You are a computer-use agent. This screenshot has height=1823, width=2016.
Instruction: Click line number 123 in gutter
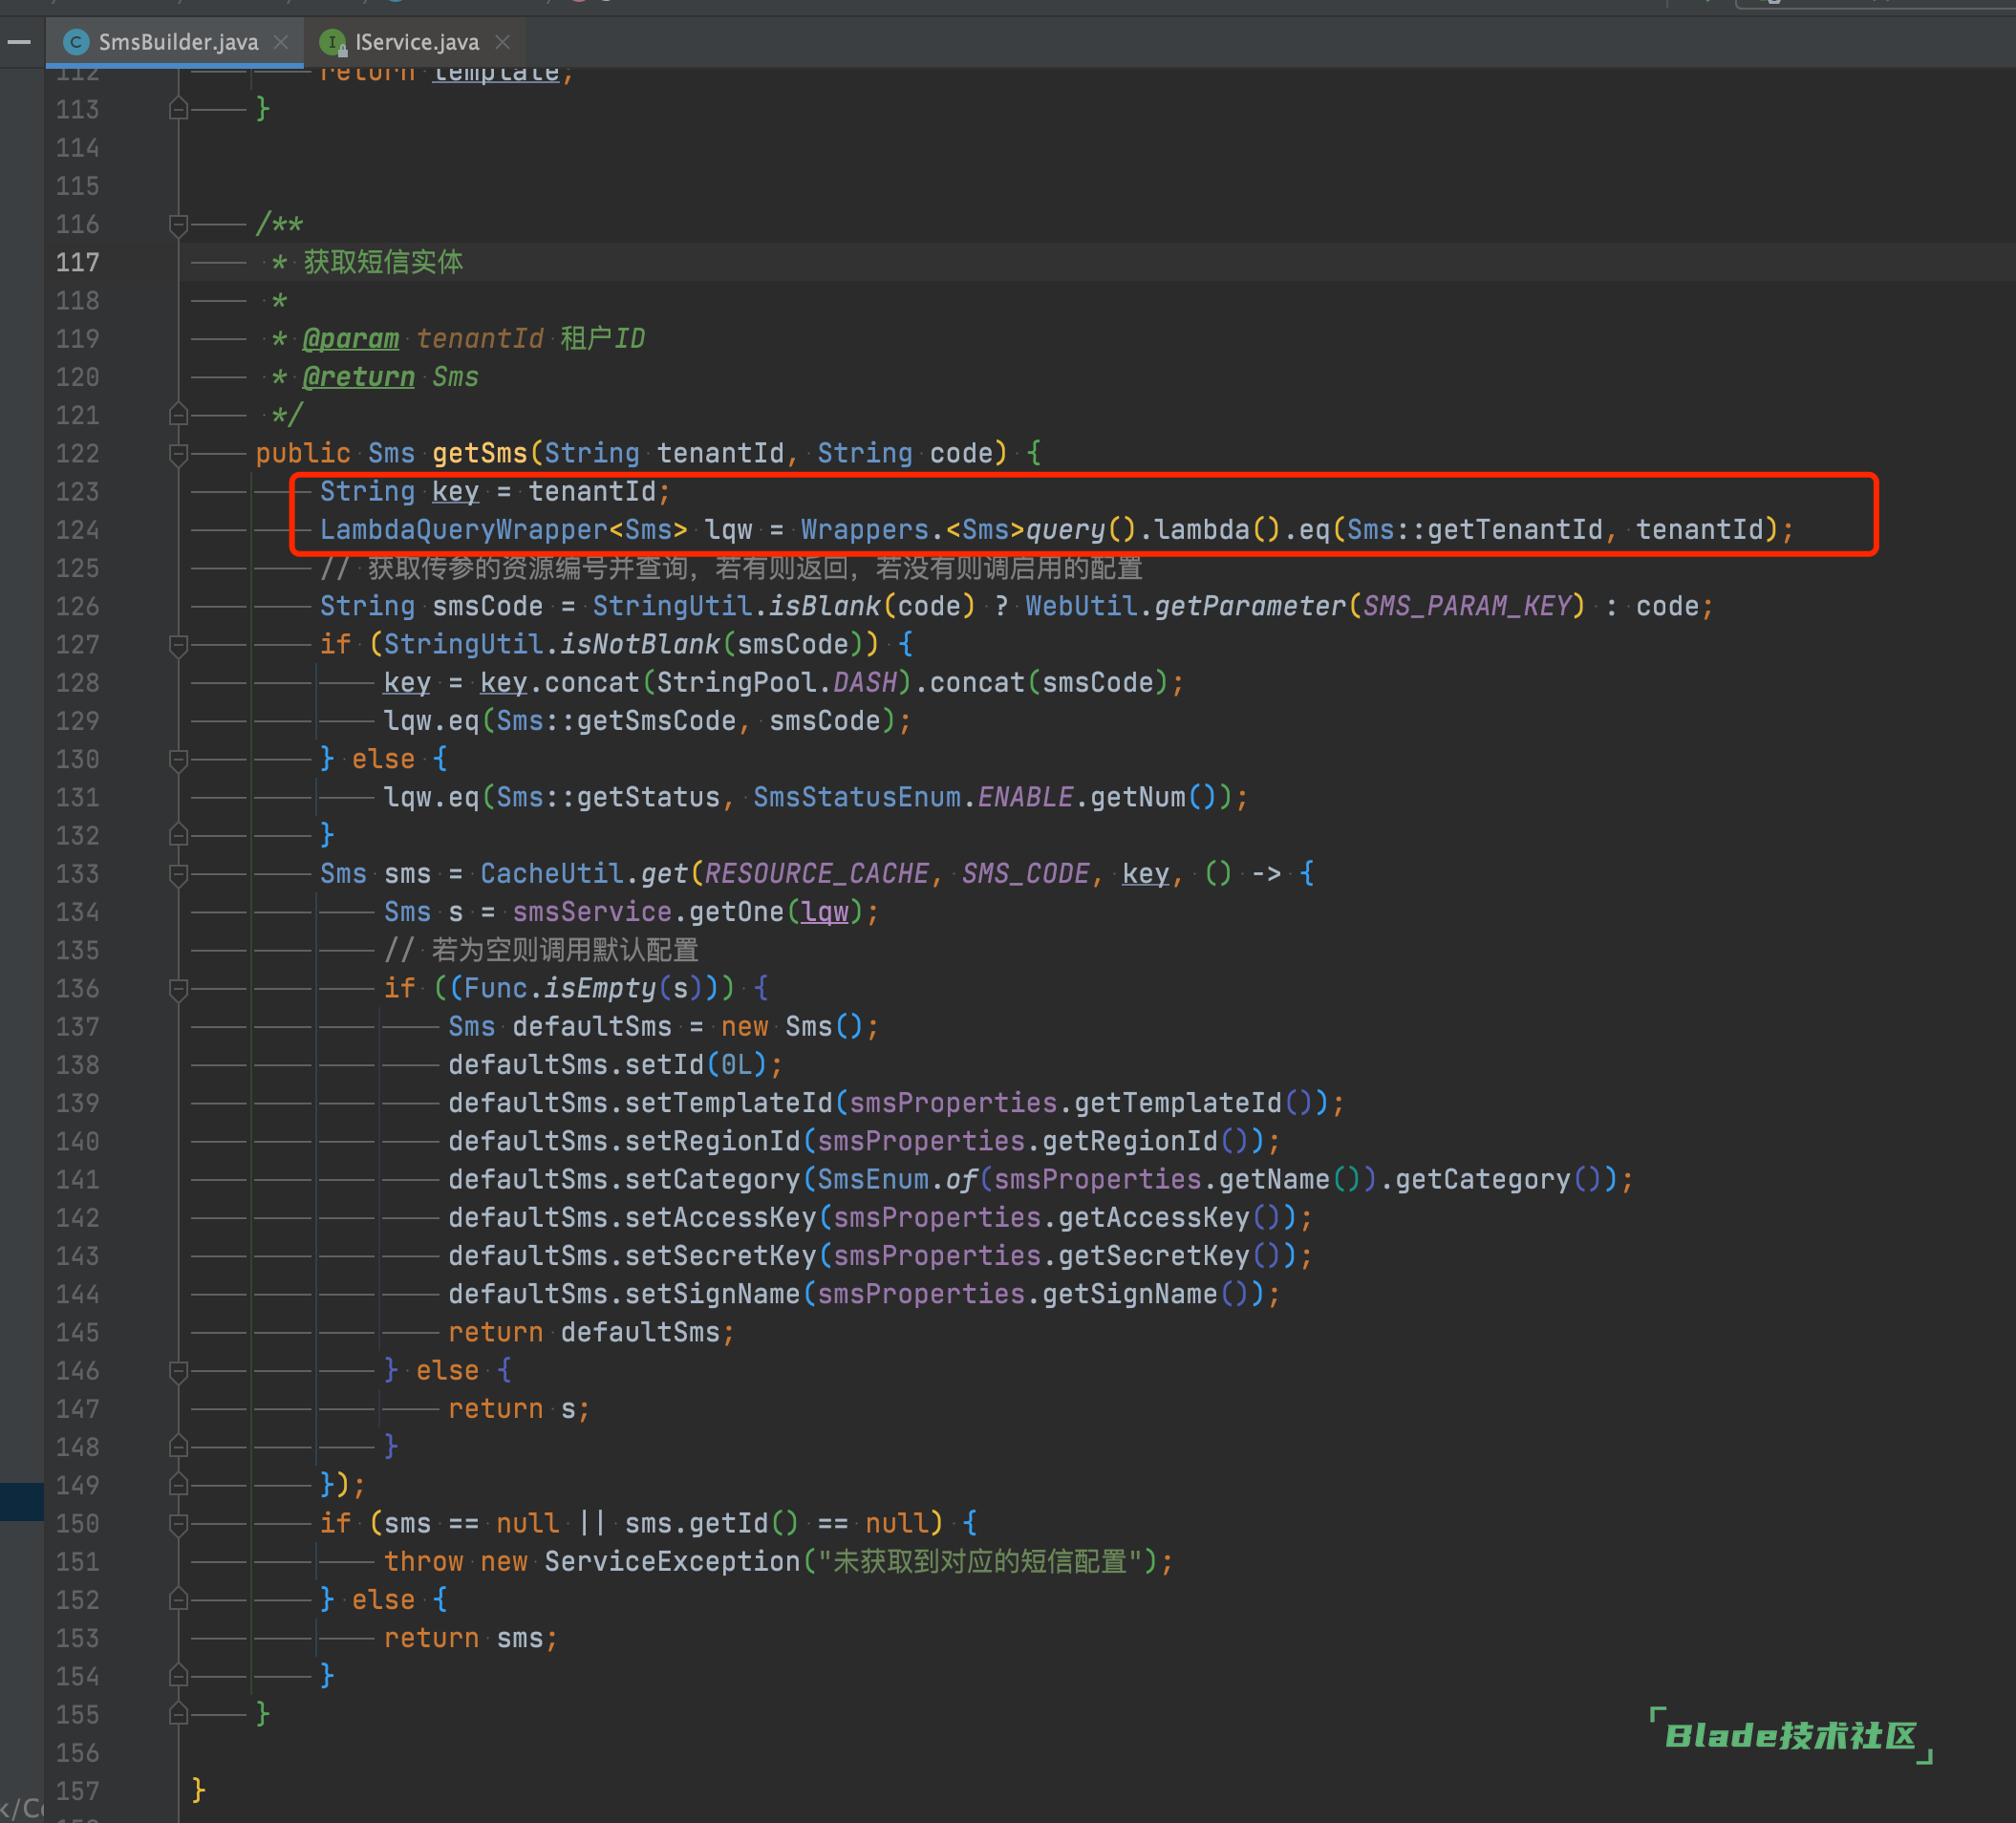coord(77,492)
